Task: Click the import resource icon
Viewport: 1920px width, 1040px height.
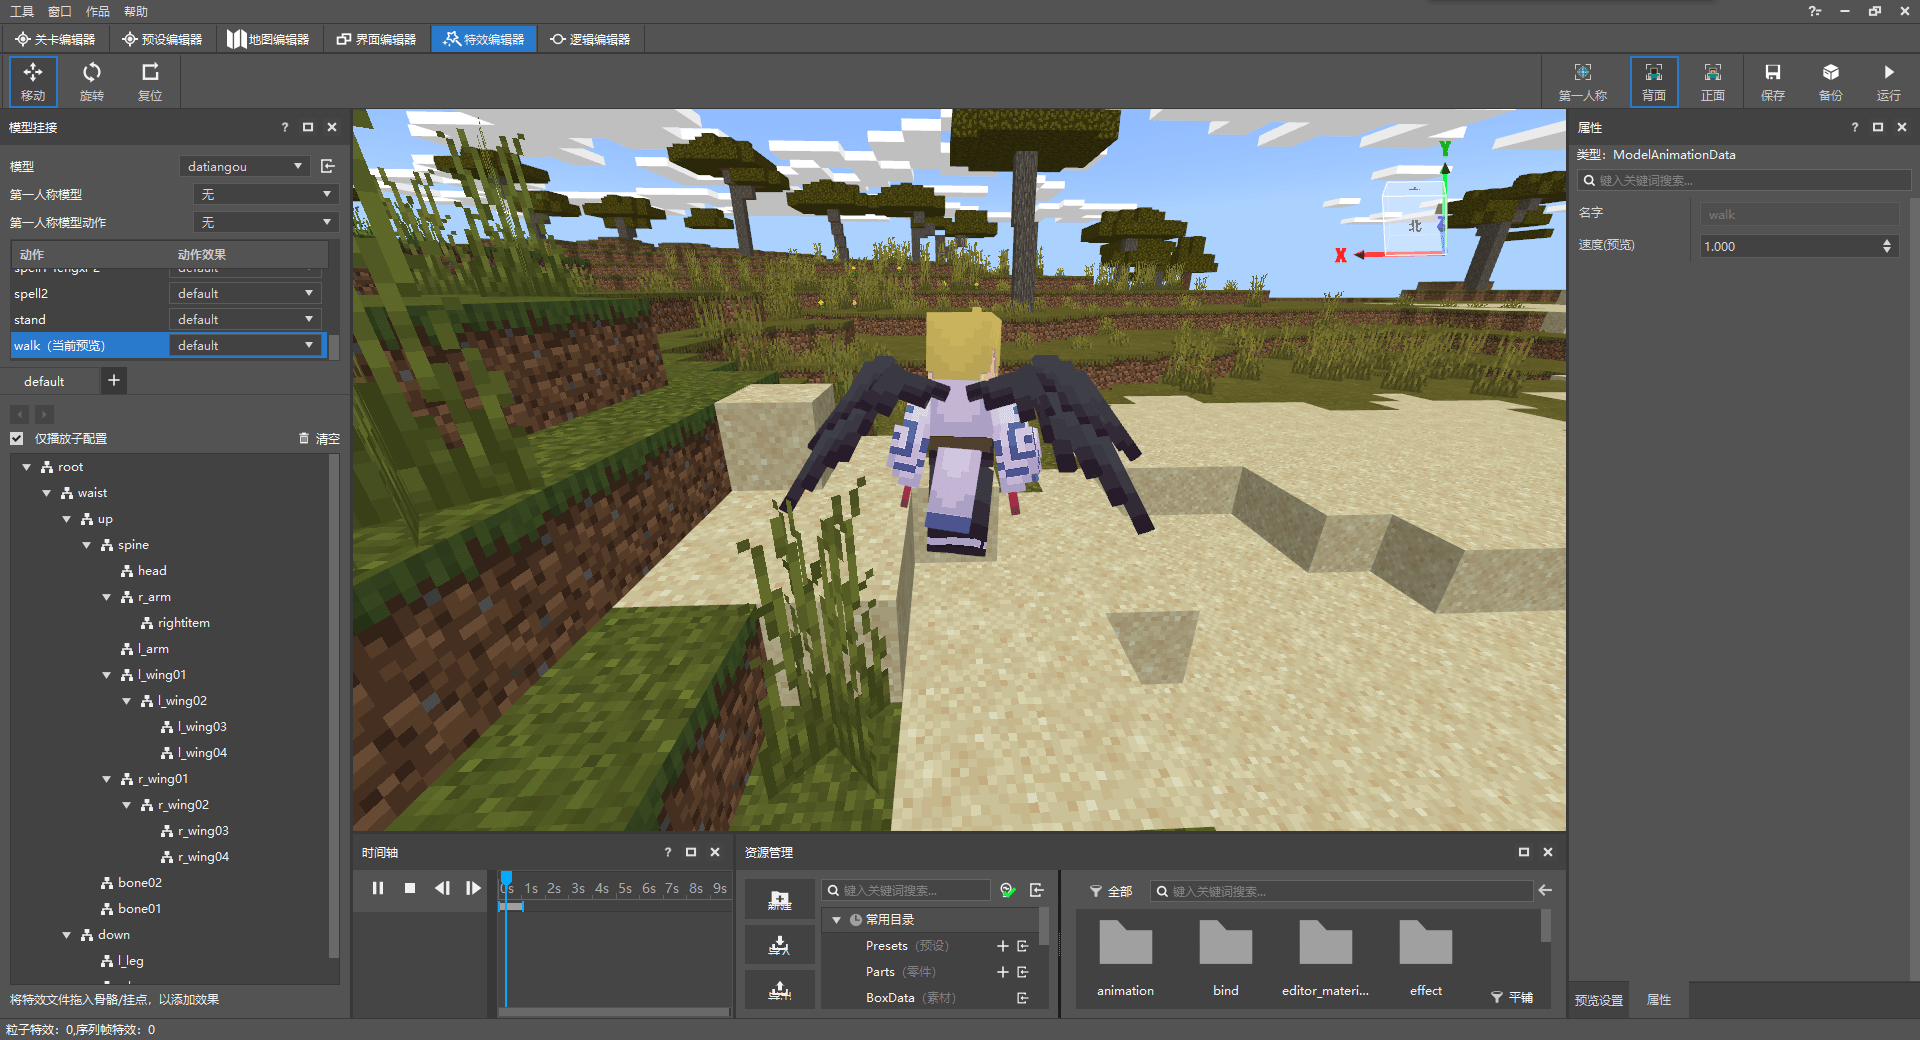Action: pyautogui.click(x=779, y=945)
